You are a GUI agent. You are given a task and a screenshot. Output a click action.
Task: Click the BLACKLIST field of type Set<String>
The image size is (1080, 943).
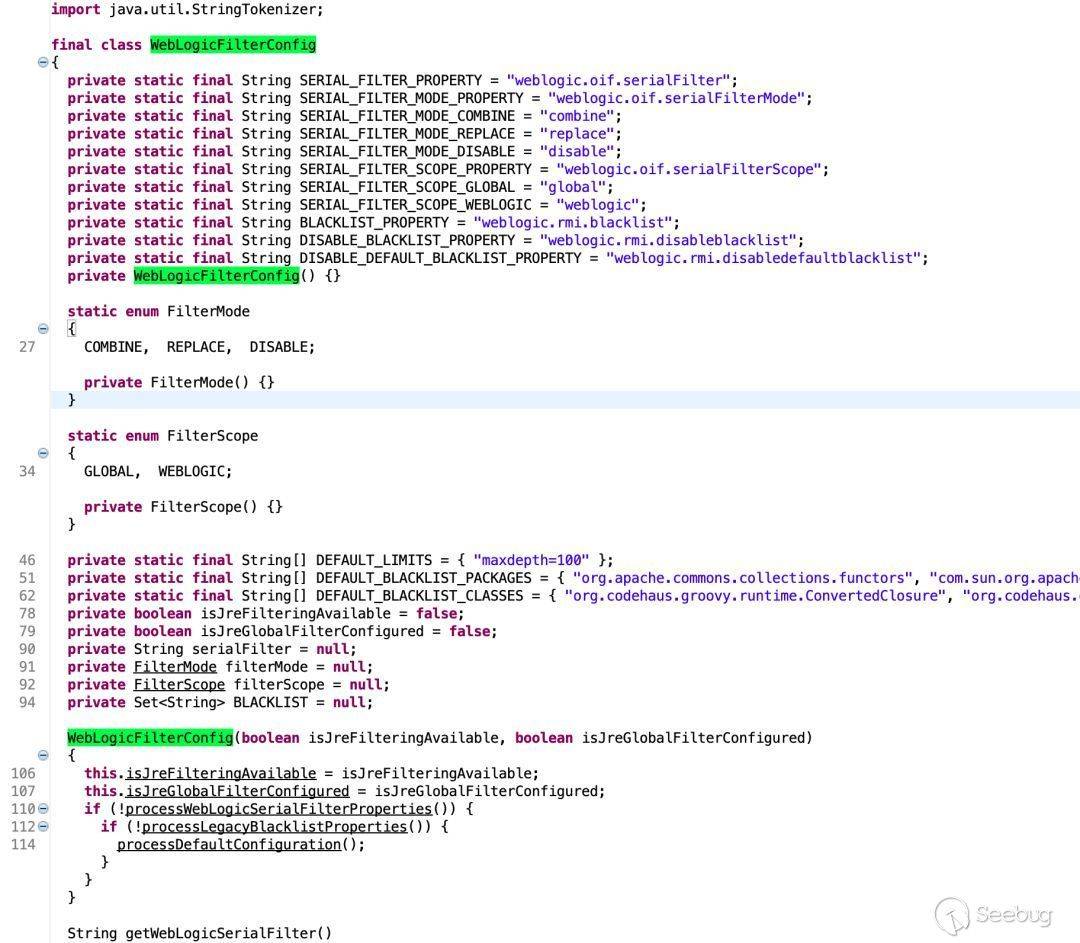coord(270,703)
